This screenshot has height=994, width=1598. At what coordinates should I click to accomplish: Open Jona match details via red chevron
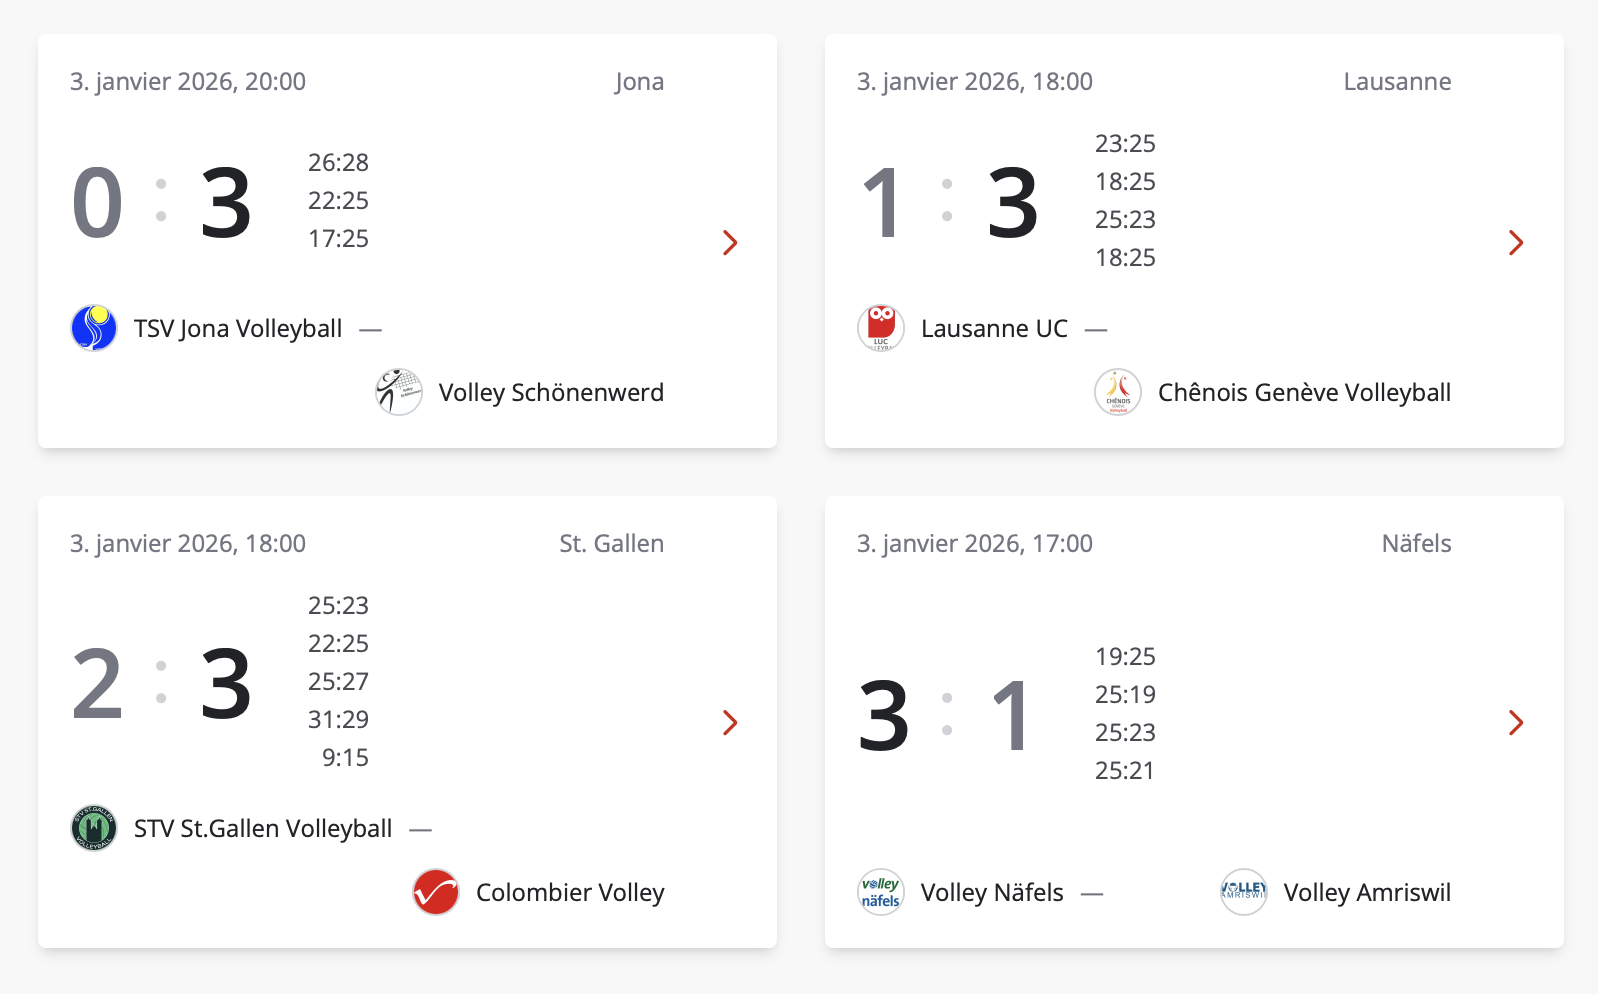tap(730, 242)
